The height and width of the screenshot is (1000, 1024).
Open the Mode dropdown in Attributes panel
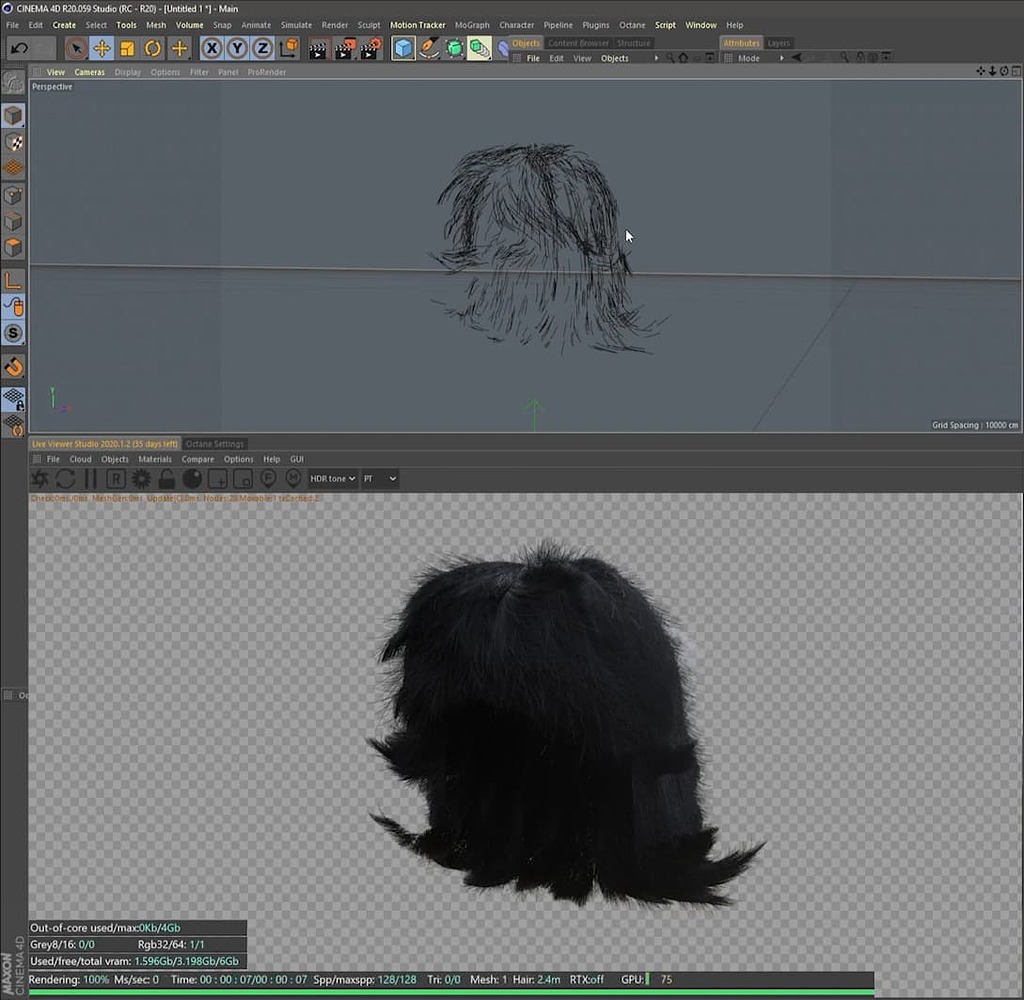click(x=751, y=57)
